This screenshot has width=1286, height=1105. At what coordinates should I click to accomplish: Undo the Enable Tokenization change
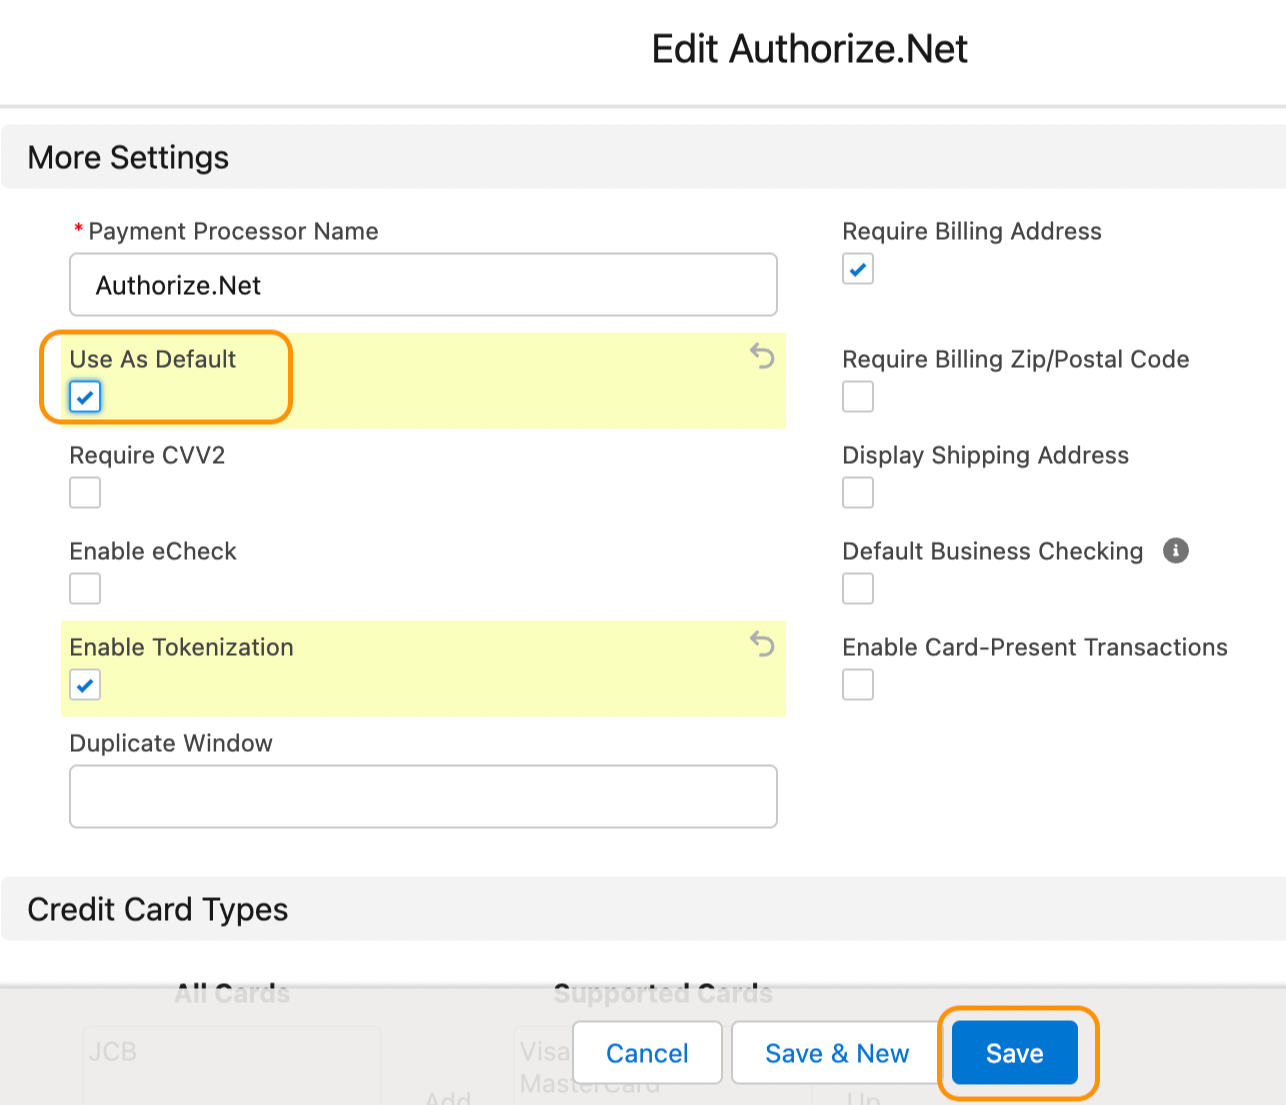[762, 644]
